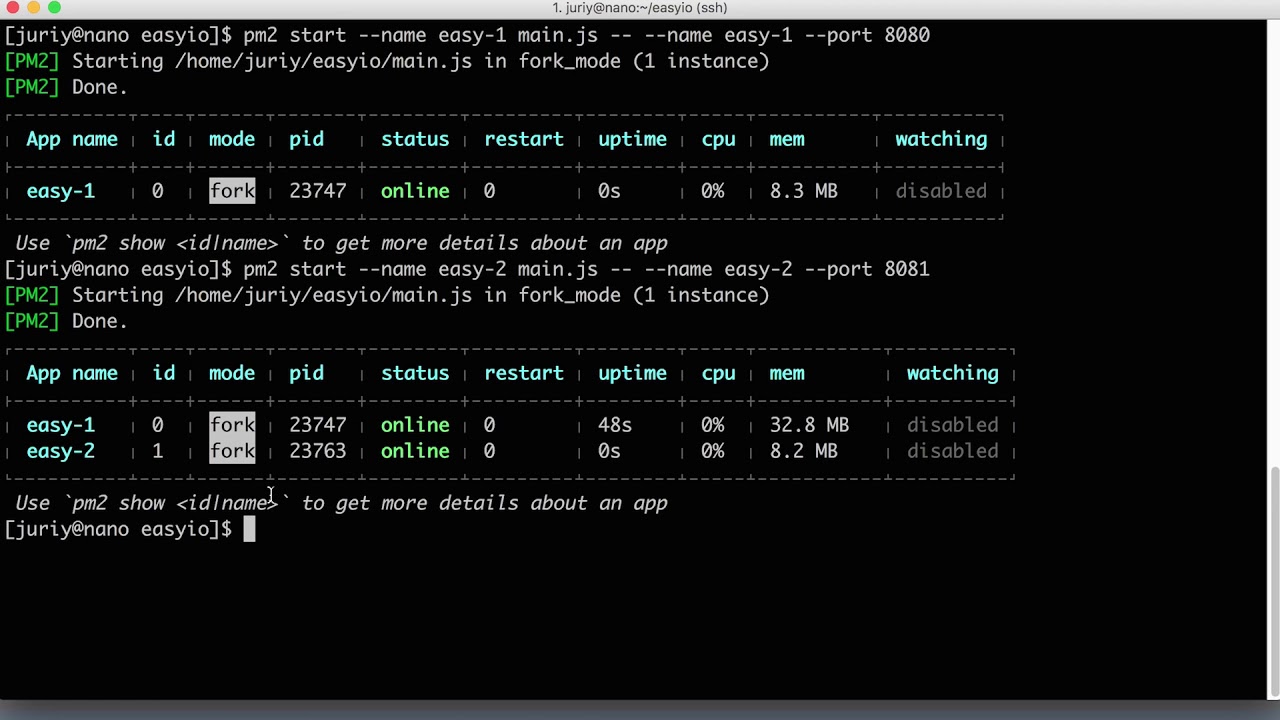Click pid 23763
The width and height of the screenshot is (1280, 720).
pyautogui.click(x=318, y=451)
